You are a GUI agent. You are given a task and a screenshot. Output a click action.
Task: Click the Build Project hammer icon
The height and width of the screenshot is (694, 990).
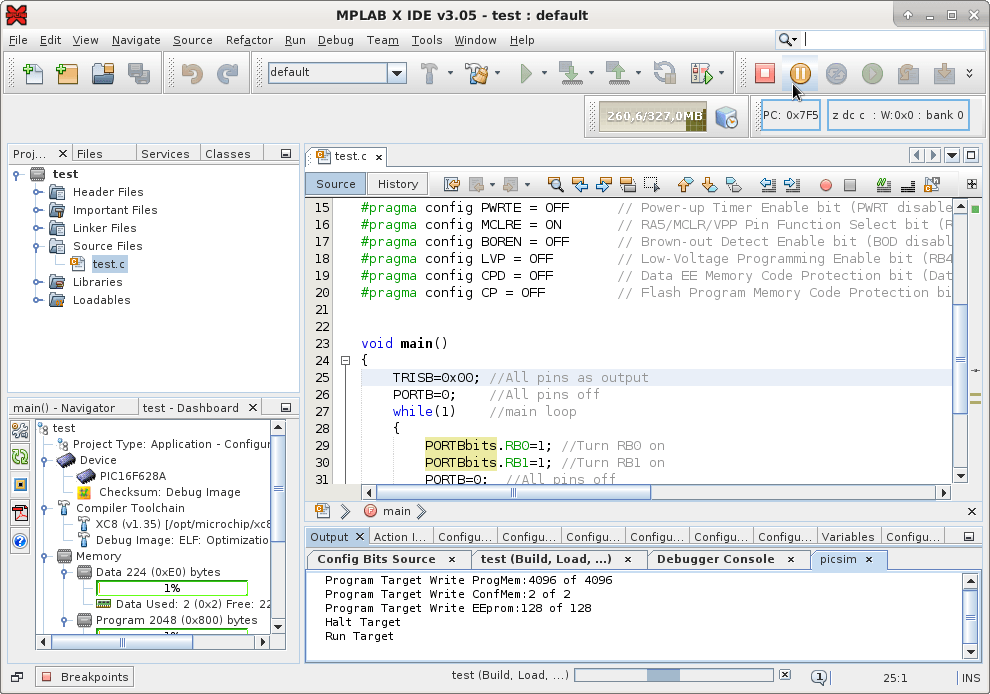(429, 73)
